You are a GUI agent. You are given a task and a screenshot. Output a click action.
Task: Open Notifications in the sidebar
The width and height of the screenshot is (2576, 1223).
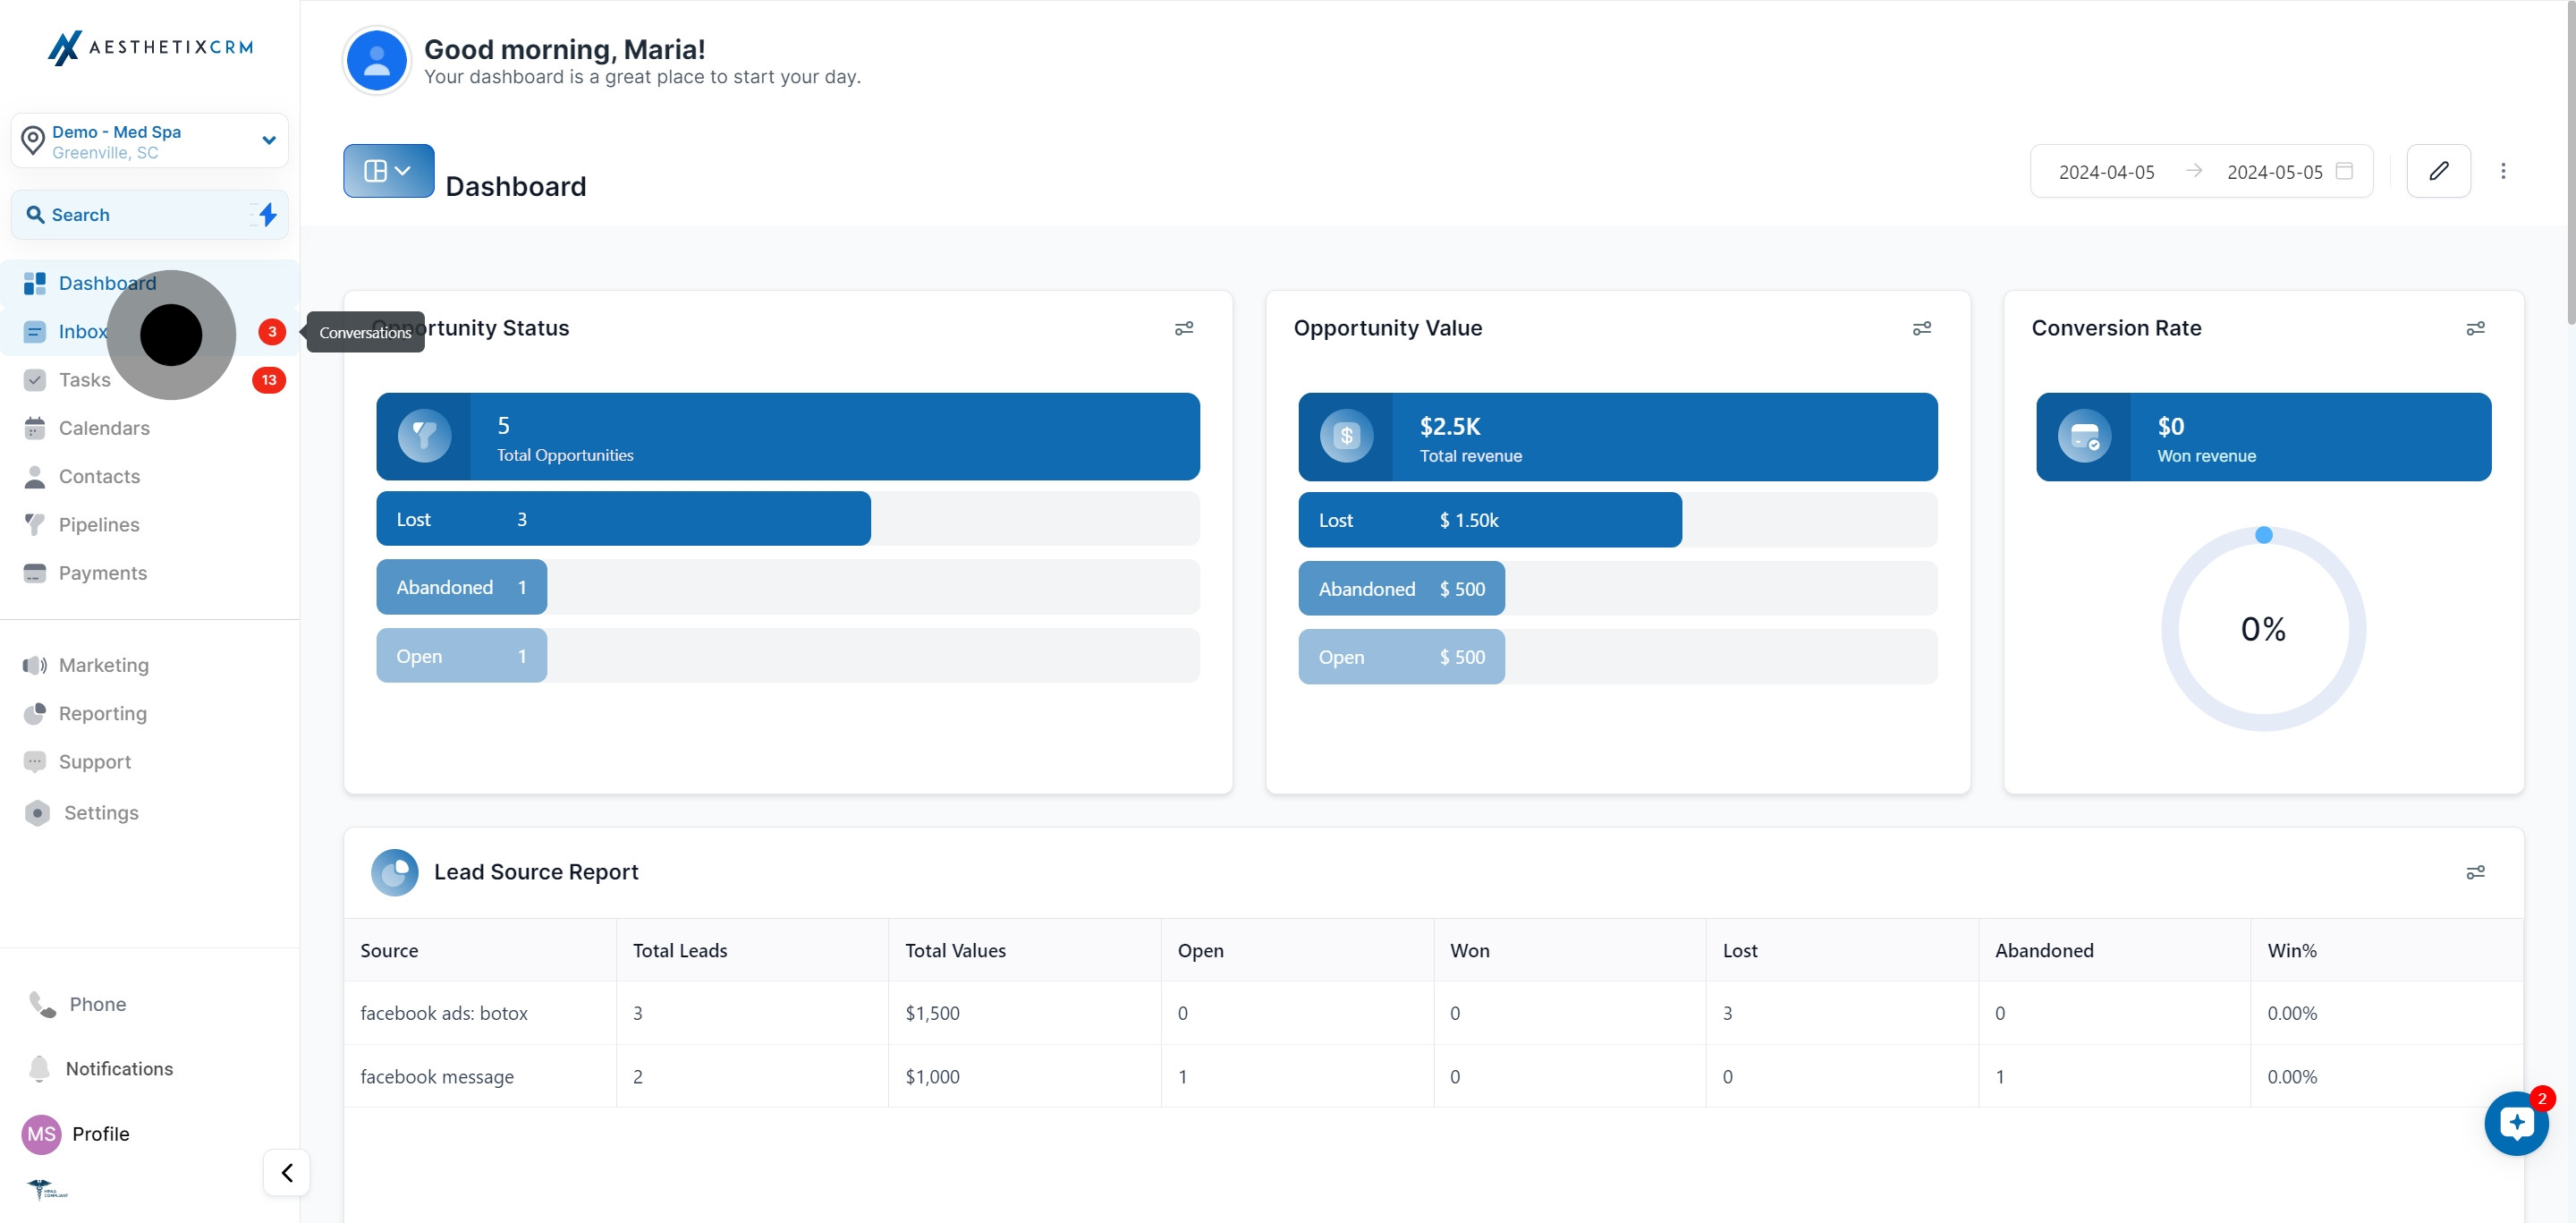118,1069
